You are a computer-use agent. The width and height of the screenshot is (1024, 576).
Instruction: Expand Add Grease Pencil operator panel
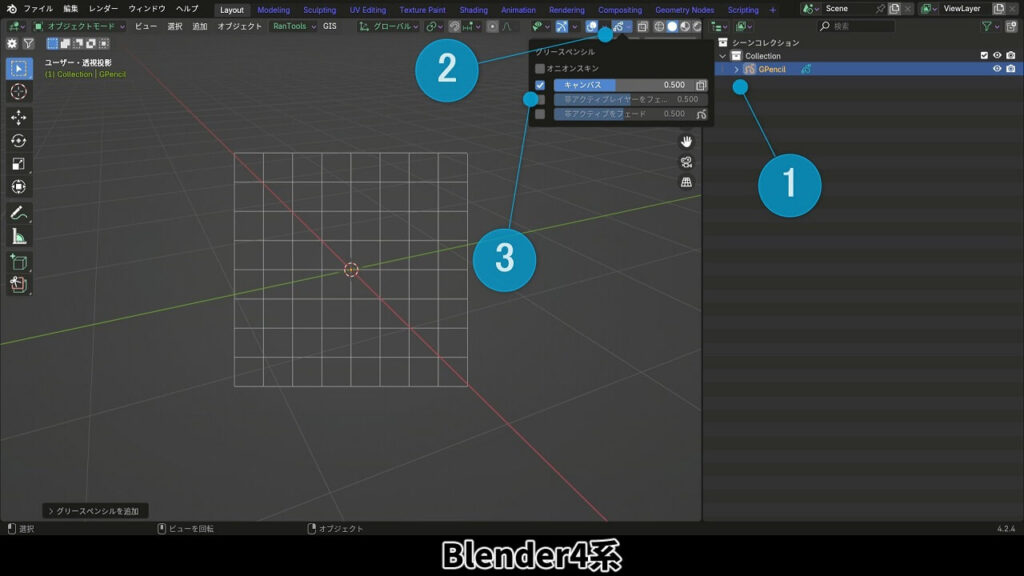(95, 511)
